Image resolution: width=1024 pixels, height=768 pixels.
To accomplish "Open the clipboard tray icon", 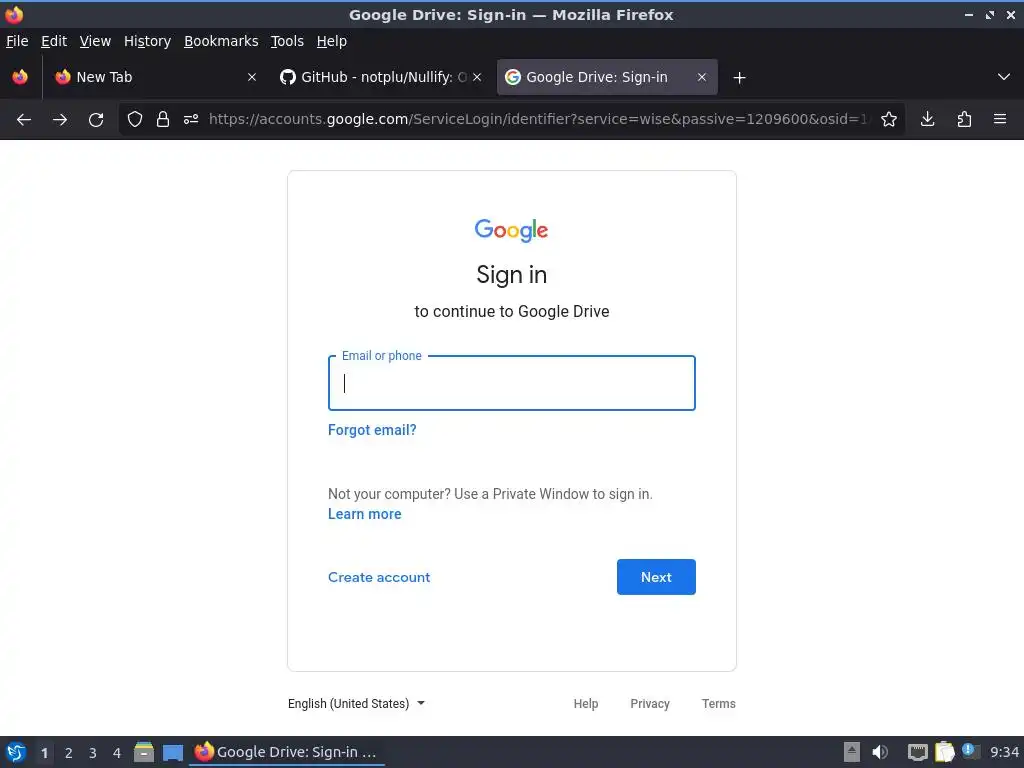I will coord(944,752).
